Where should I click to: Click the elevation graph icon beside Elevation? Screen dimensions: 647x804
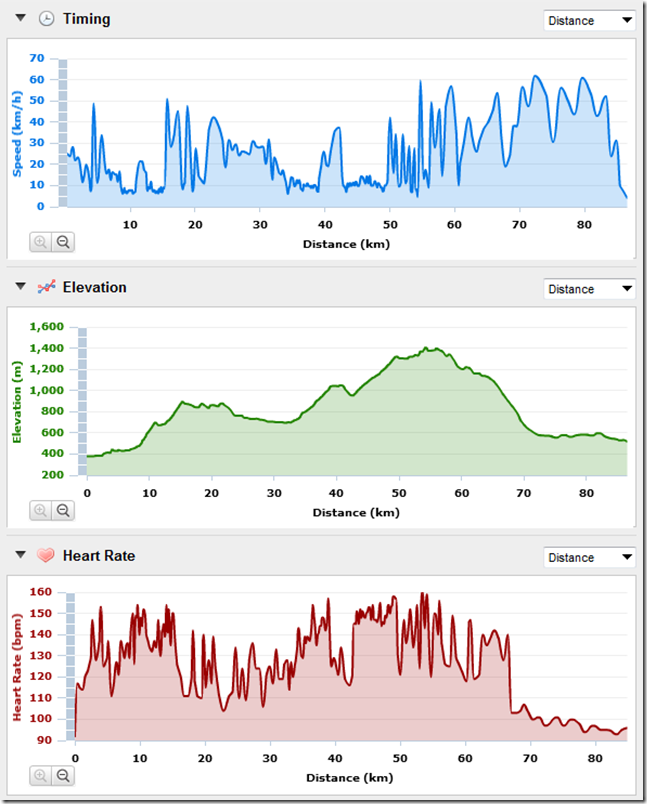[47, 287]
